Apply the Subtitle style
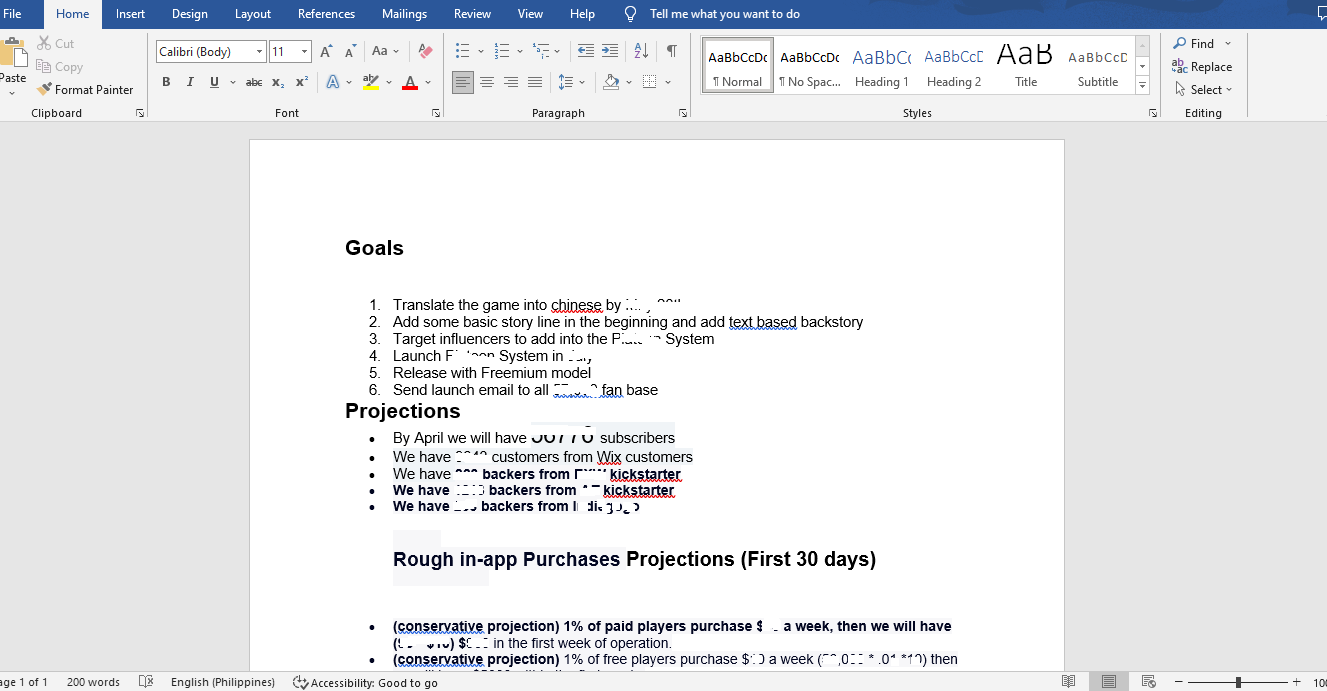 click(1098, 66)
